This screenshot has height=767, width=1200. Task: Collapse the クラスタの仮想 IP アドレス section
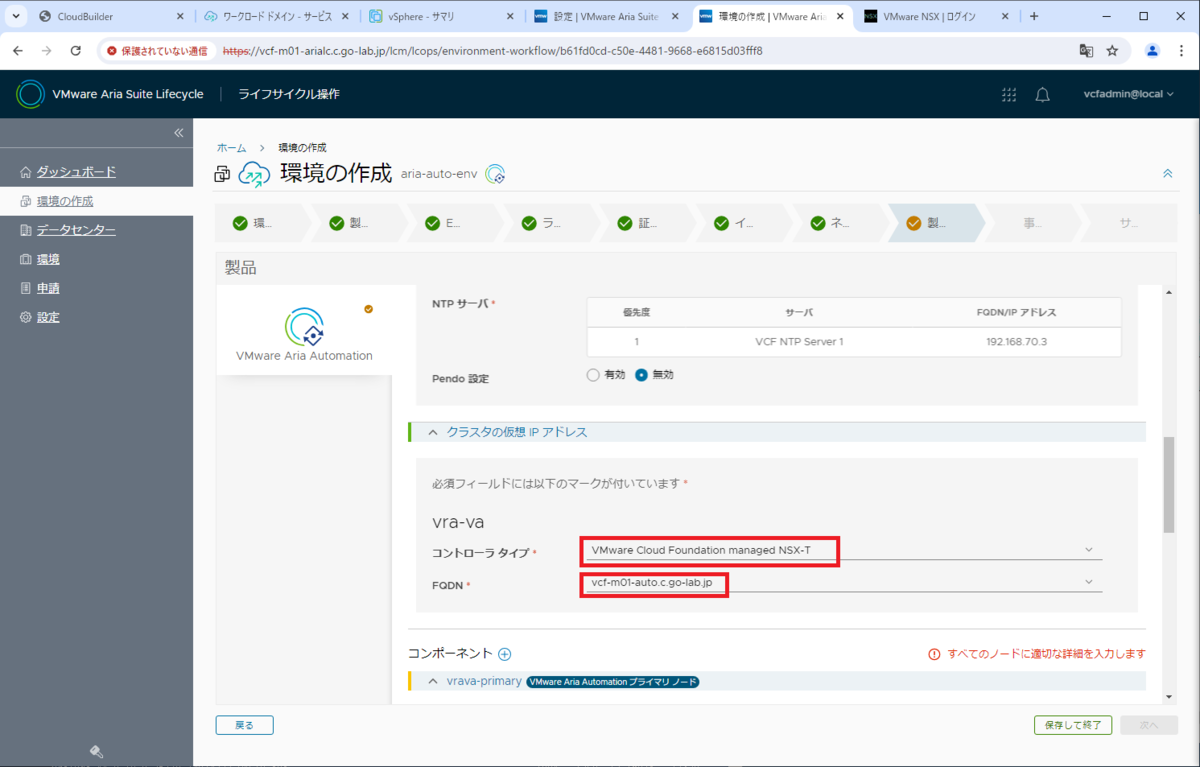point(433,432)
